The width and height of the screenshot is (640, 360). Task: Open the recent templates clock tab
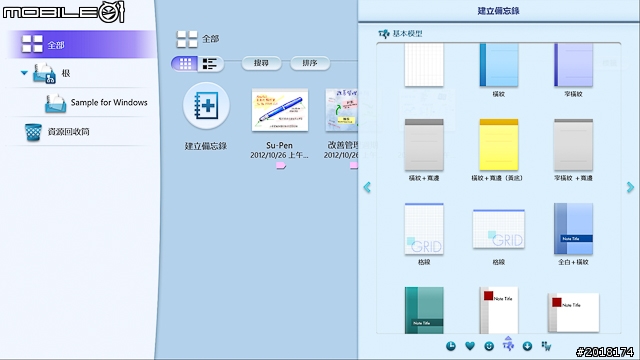451,346
